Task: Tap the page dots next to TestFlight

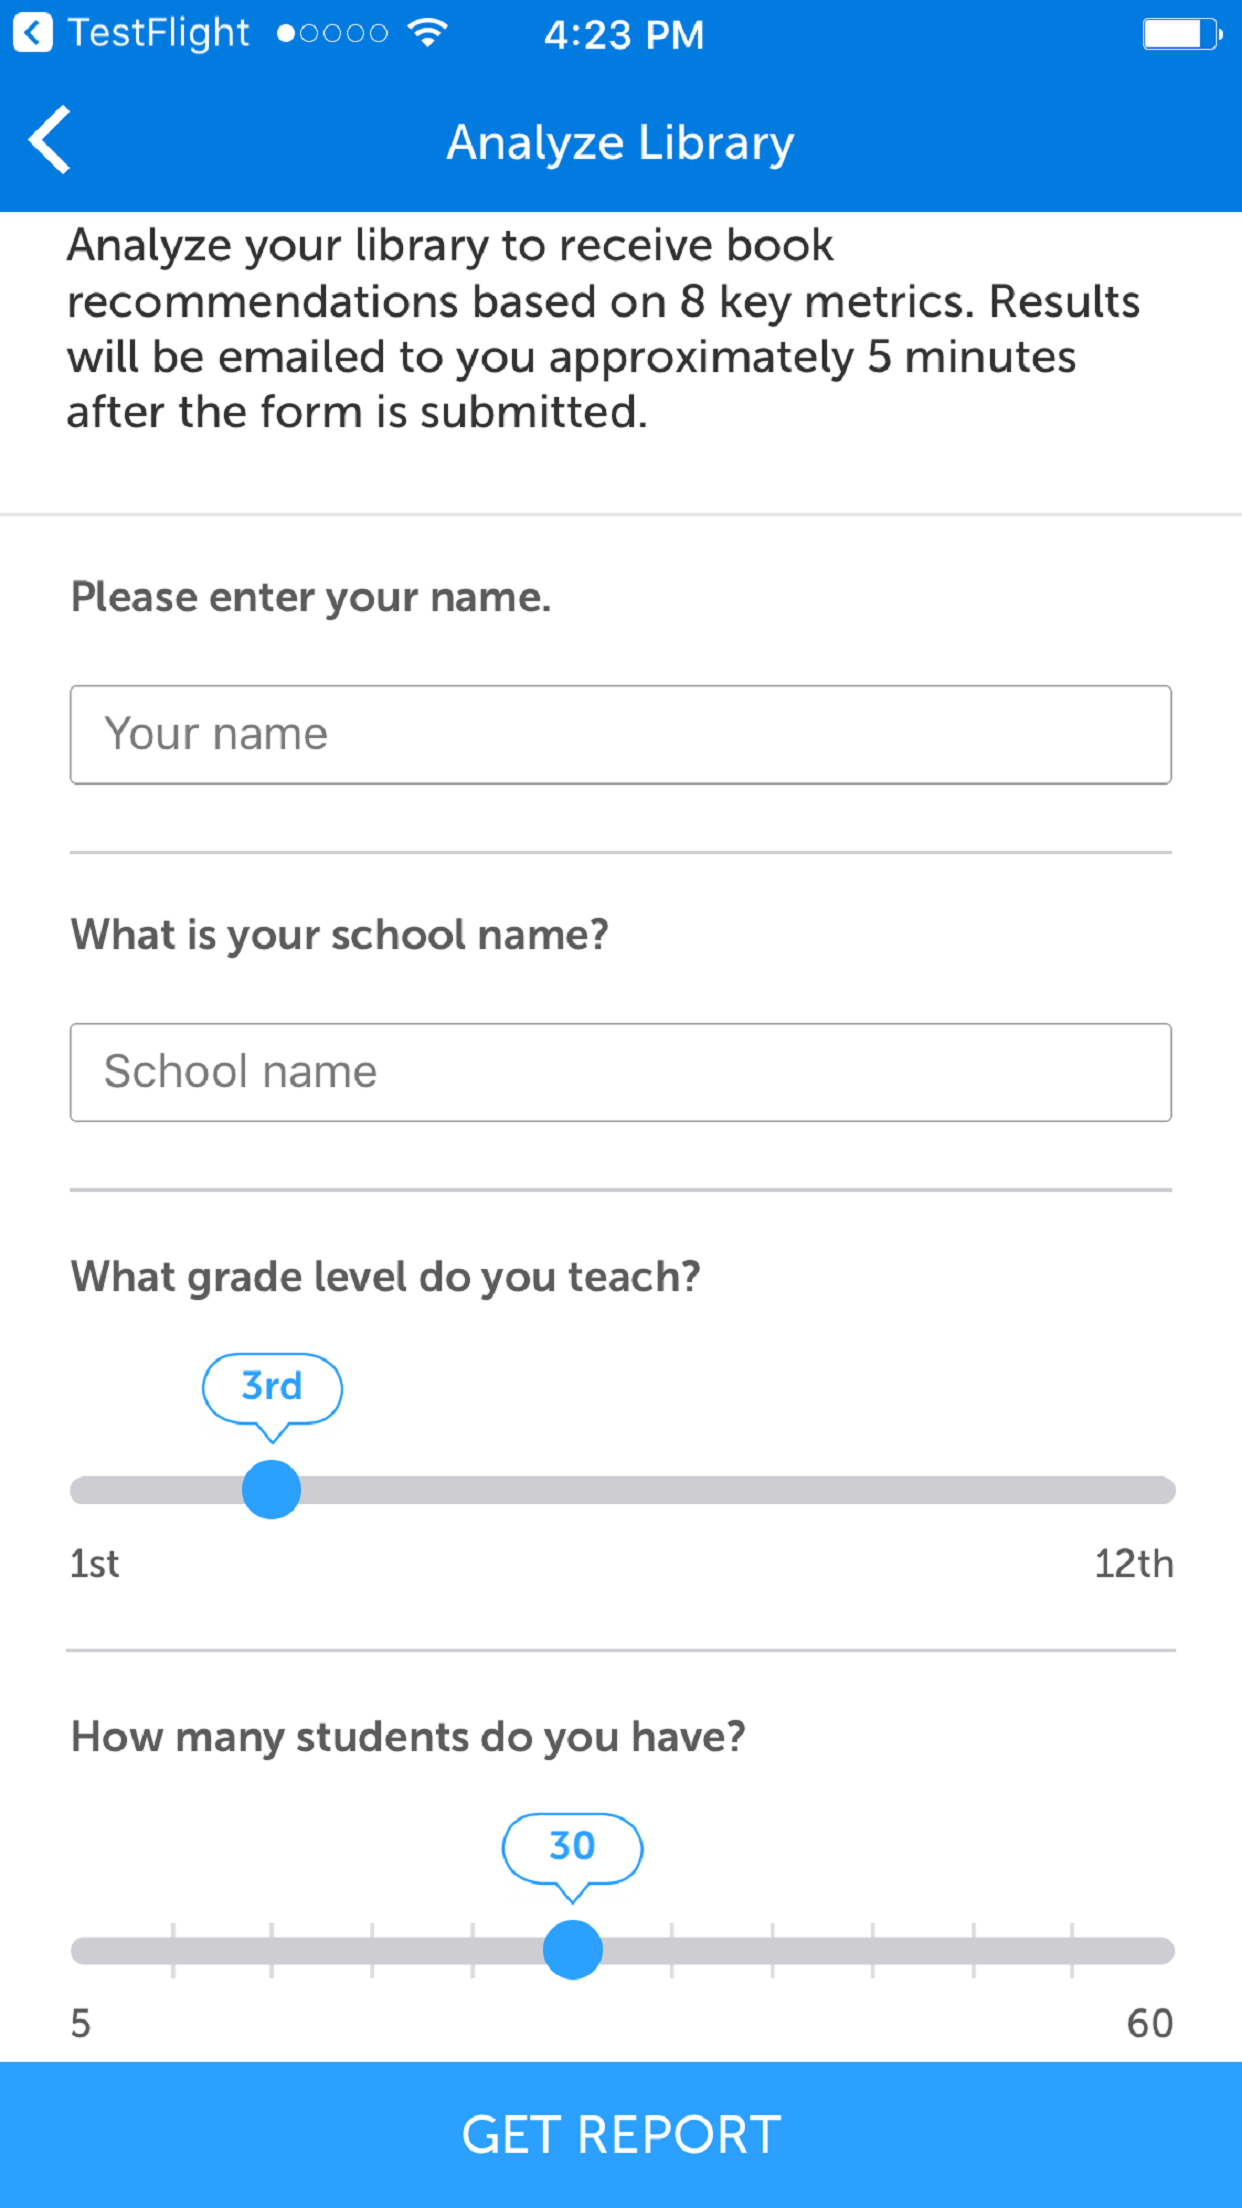Action: (330, 33)
